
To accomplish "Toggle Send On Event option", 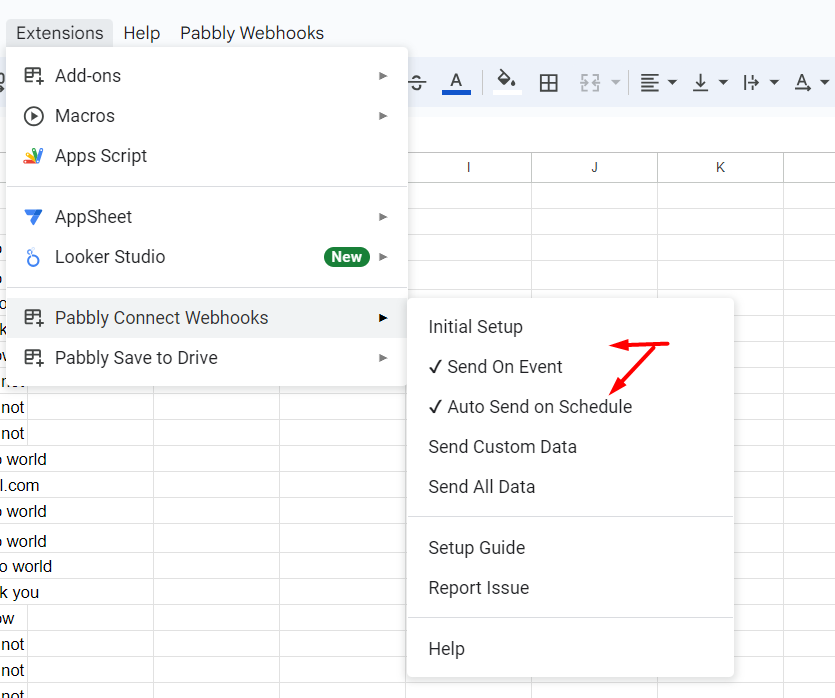I will (x=570, y=366).
